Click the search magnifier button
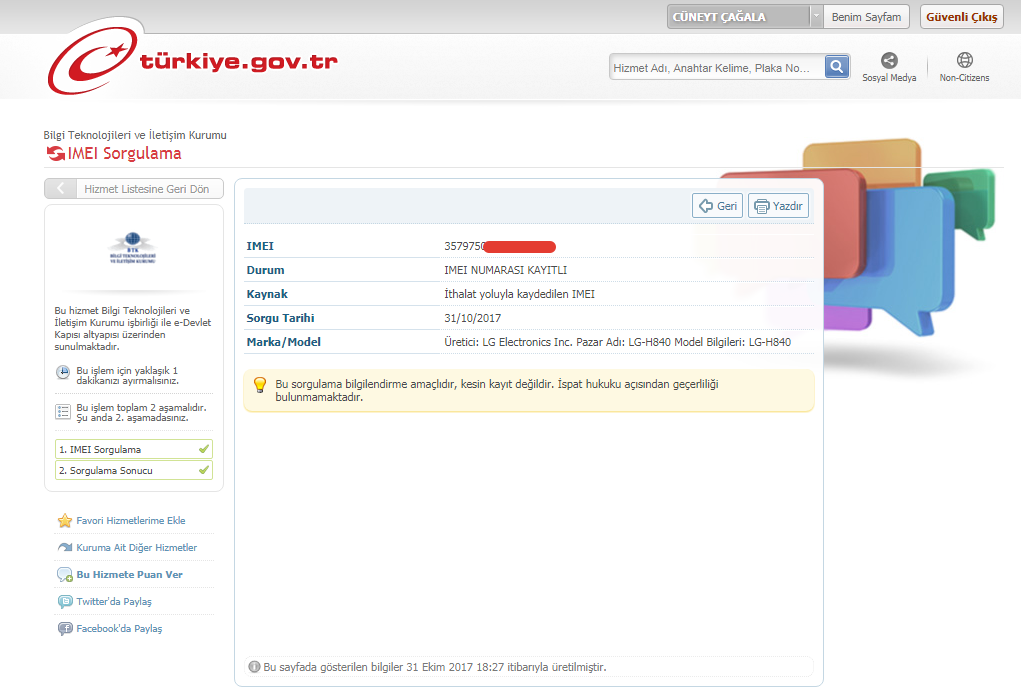 (837, 66)
